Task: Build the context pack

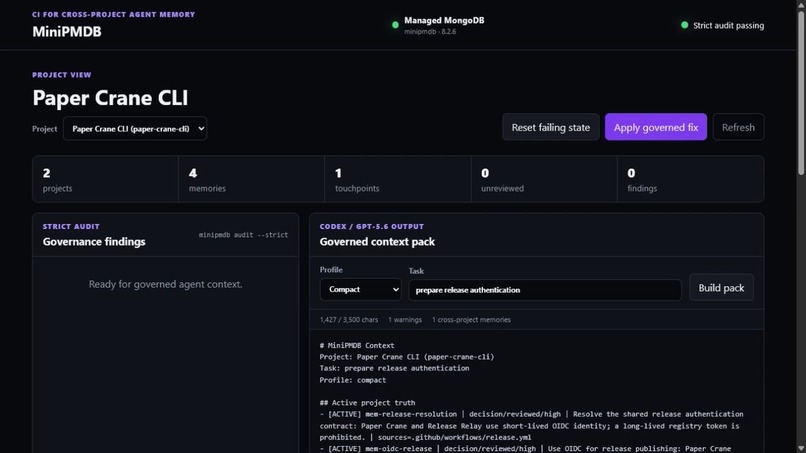Action: [x=721, y=288]
